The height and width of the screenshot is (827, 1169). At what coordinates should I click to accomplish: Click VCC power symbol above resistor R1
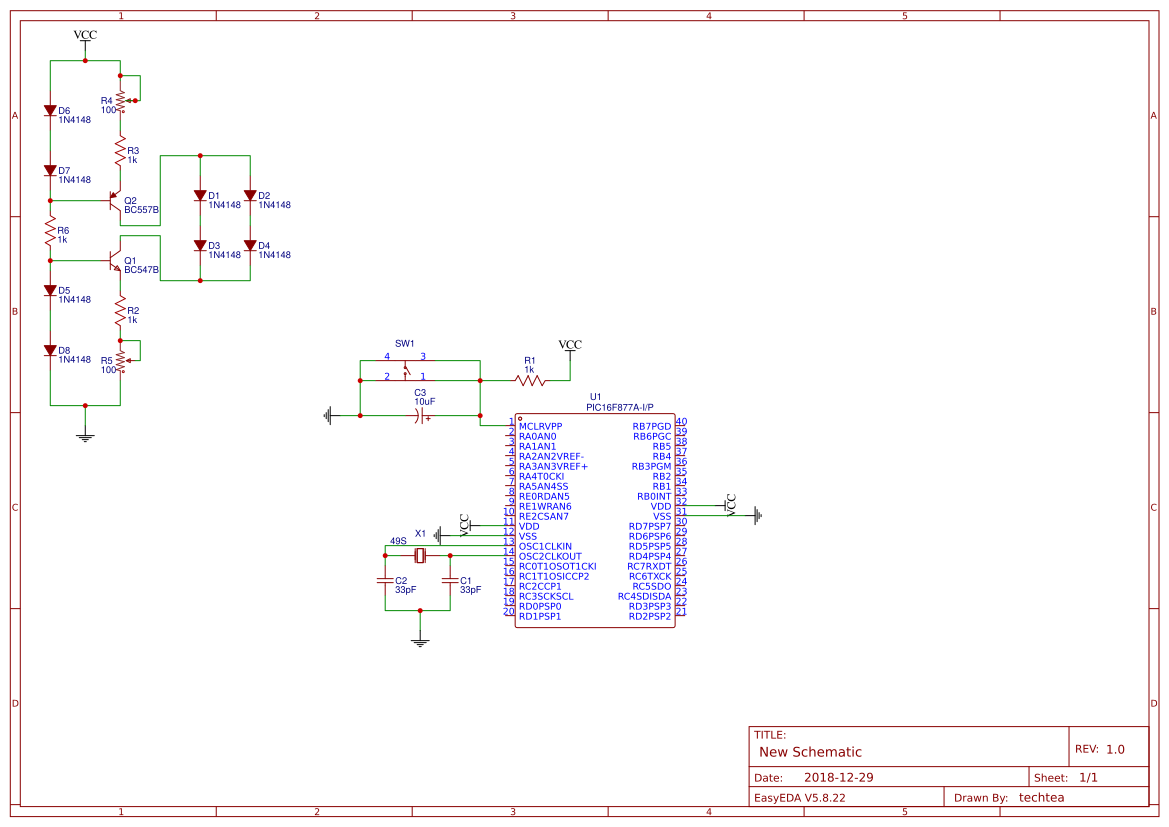[570, 347]
